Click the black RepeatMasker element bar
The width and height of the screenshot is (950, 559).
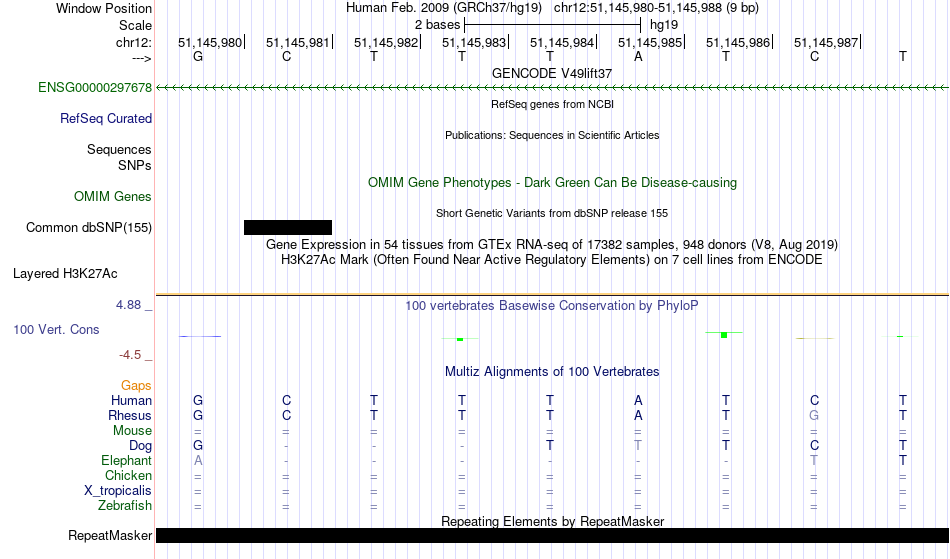553,535
